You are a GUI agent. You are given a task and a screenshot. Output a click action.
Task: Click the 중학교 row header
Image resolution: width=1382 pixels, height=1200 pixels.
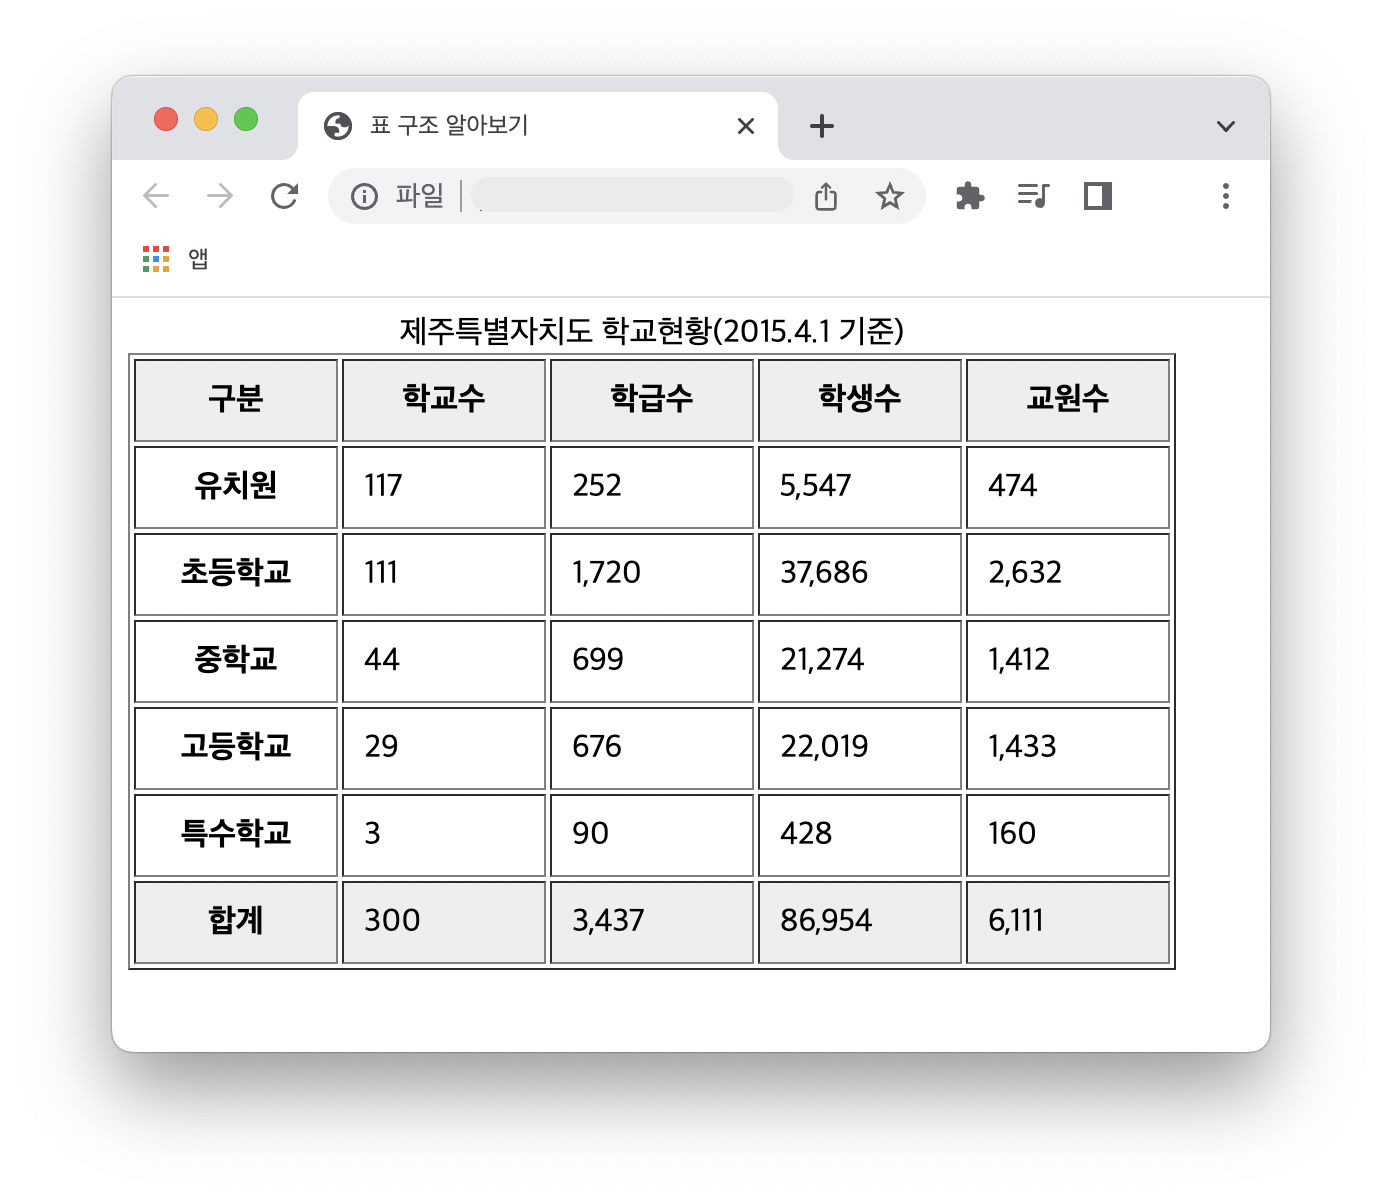pos(236,661)
